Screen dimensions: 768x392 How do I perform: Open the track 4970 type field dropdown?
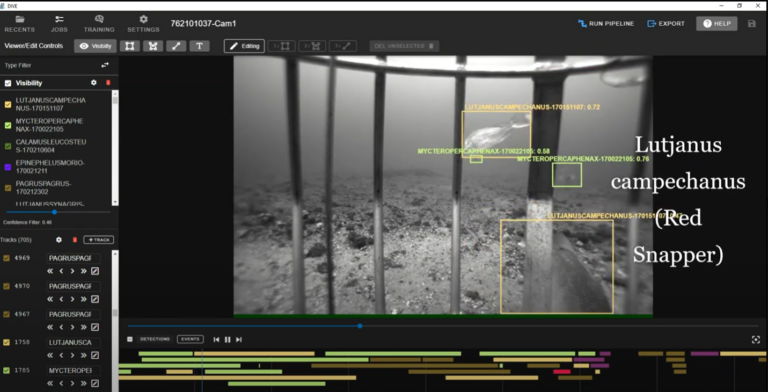73,286
